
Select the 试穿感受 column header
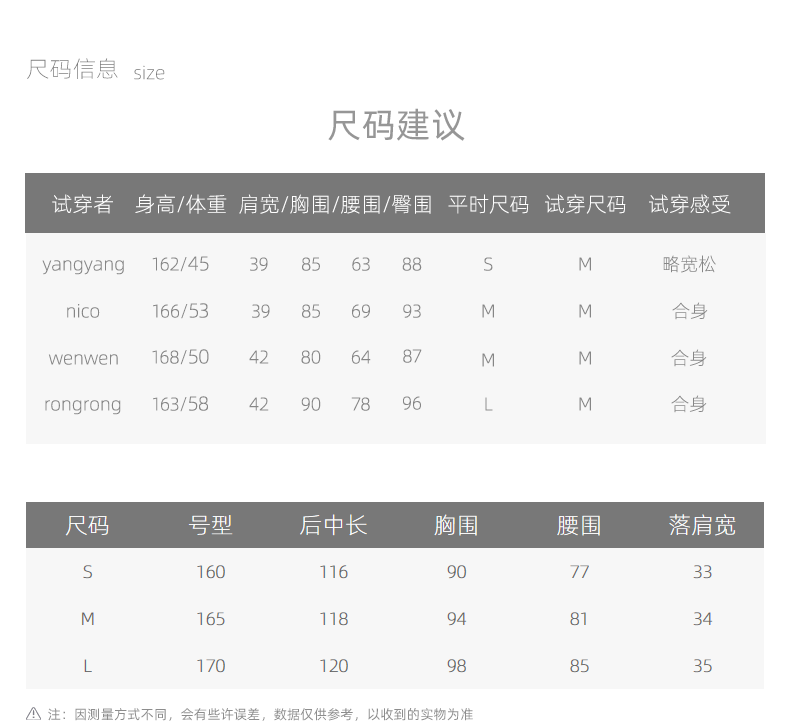point(690,205)
